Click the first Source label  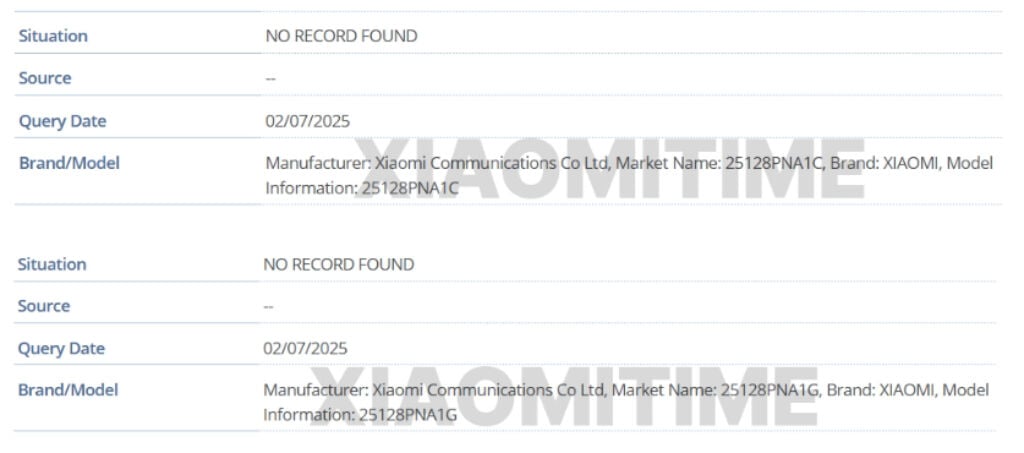click(45, 78)
